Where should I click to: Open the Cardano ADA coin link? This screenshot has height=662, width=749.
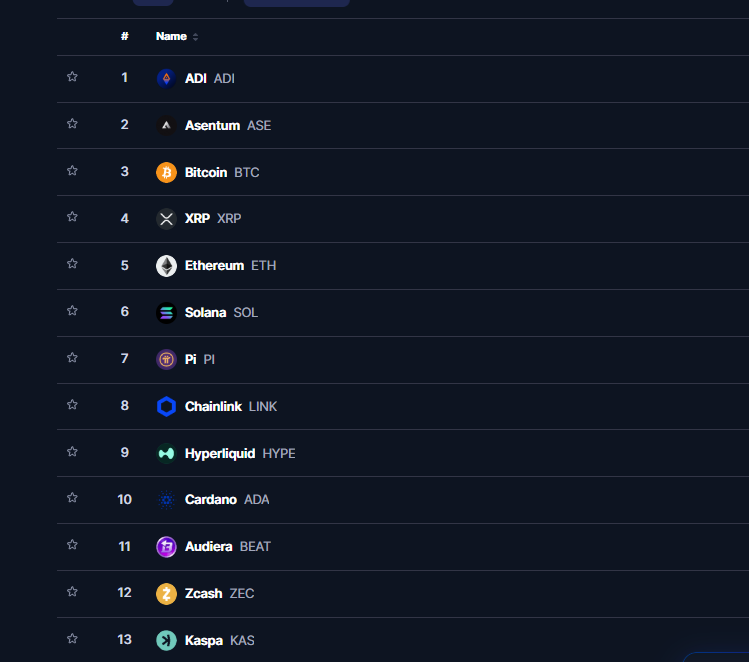coord(227,500)
